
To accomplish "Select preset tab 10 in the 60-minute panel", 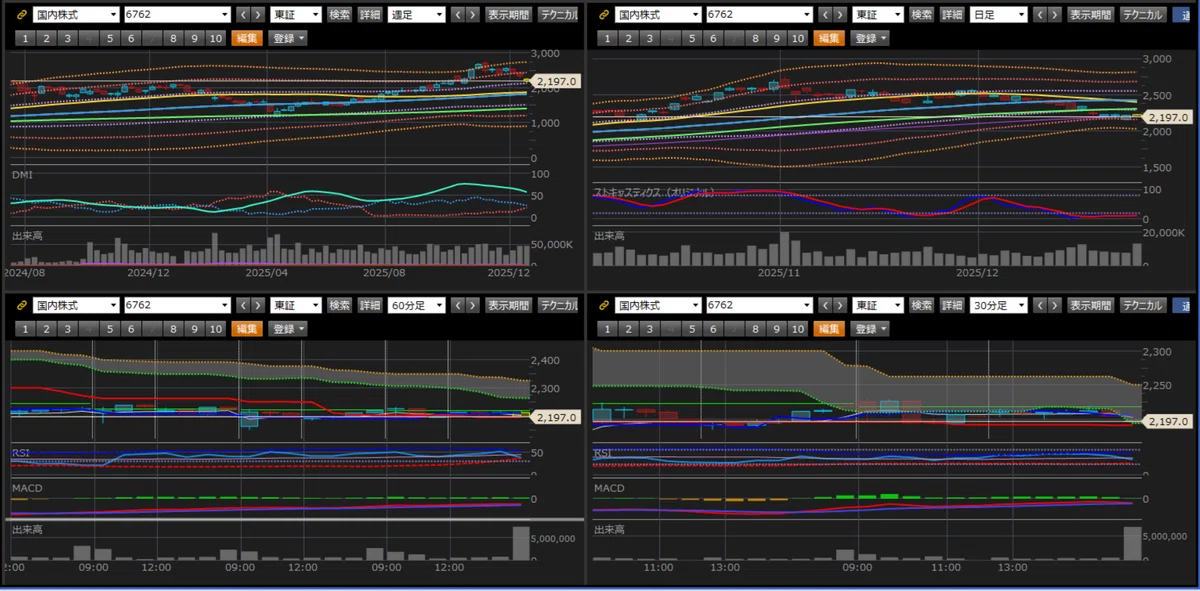I will pos(215,328).
